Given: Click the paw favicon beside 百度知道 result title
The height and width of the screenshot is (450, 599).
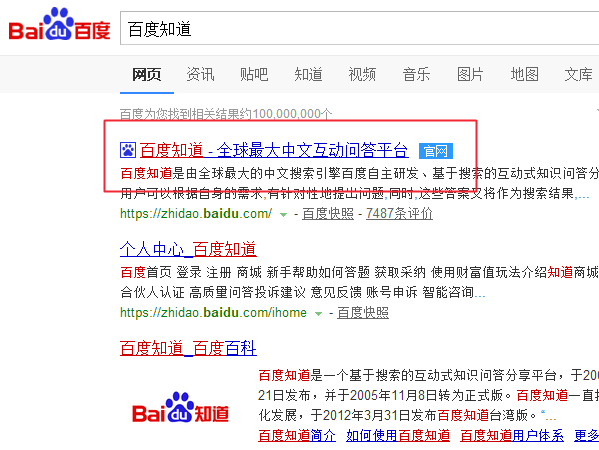Looking at the screenshot, I should point(128,150).
